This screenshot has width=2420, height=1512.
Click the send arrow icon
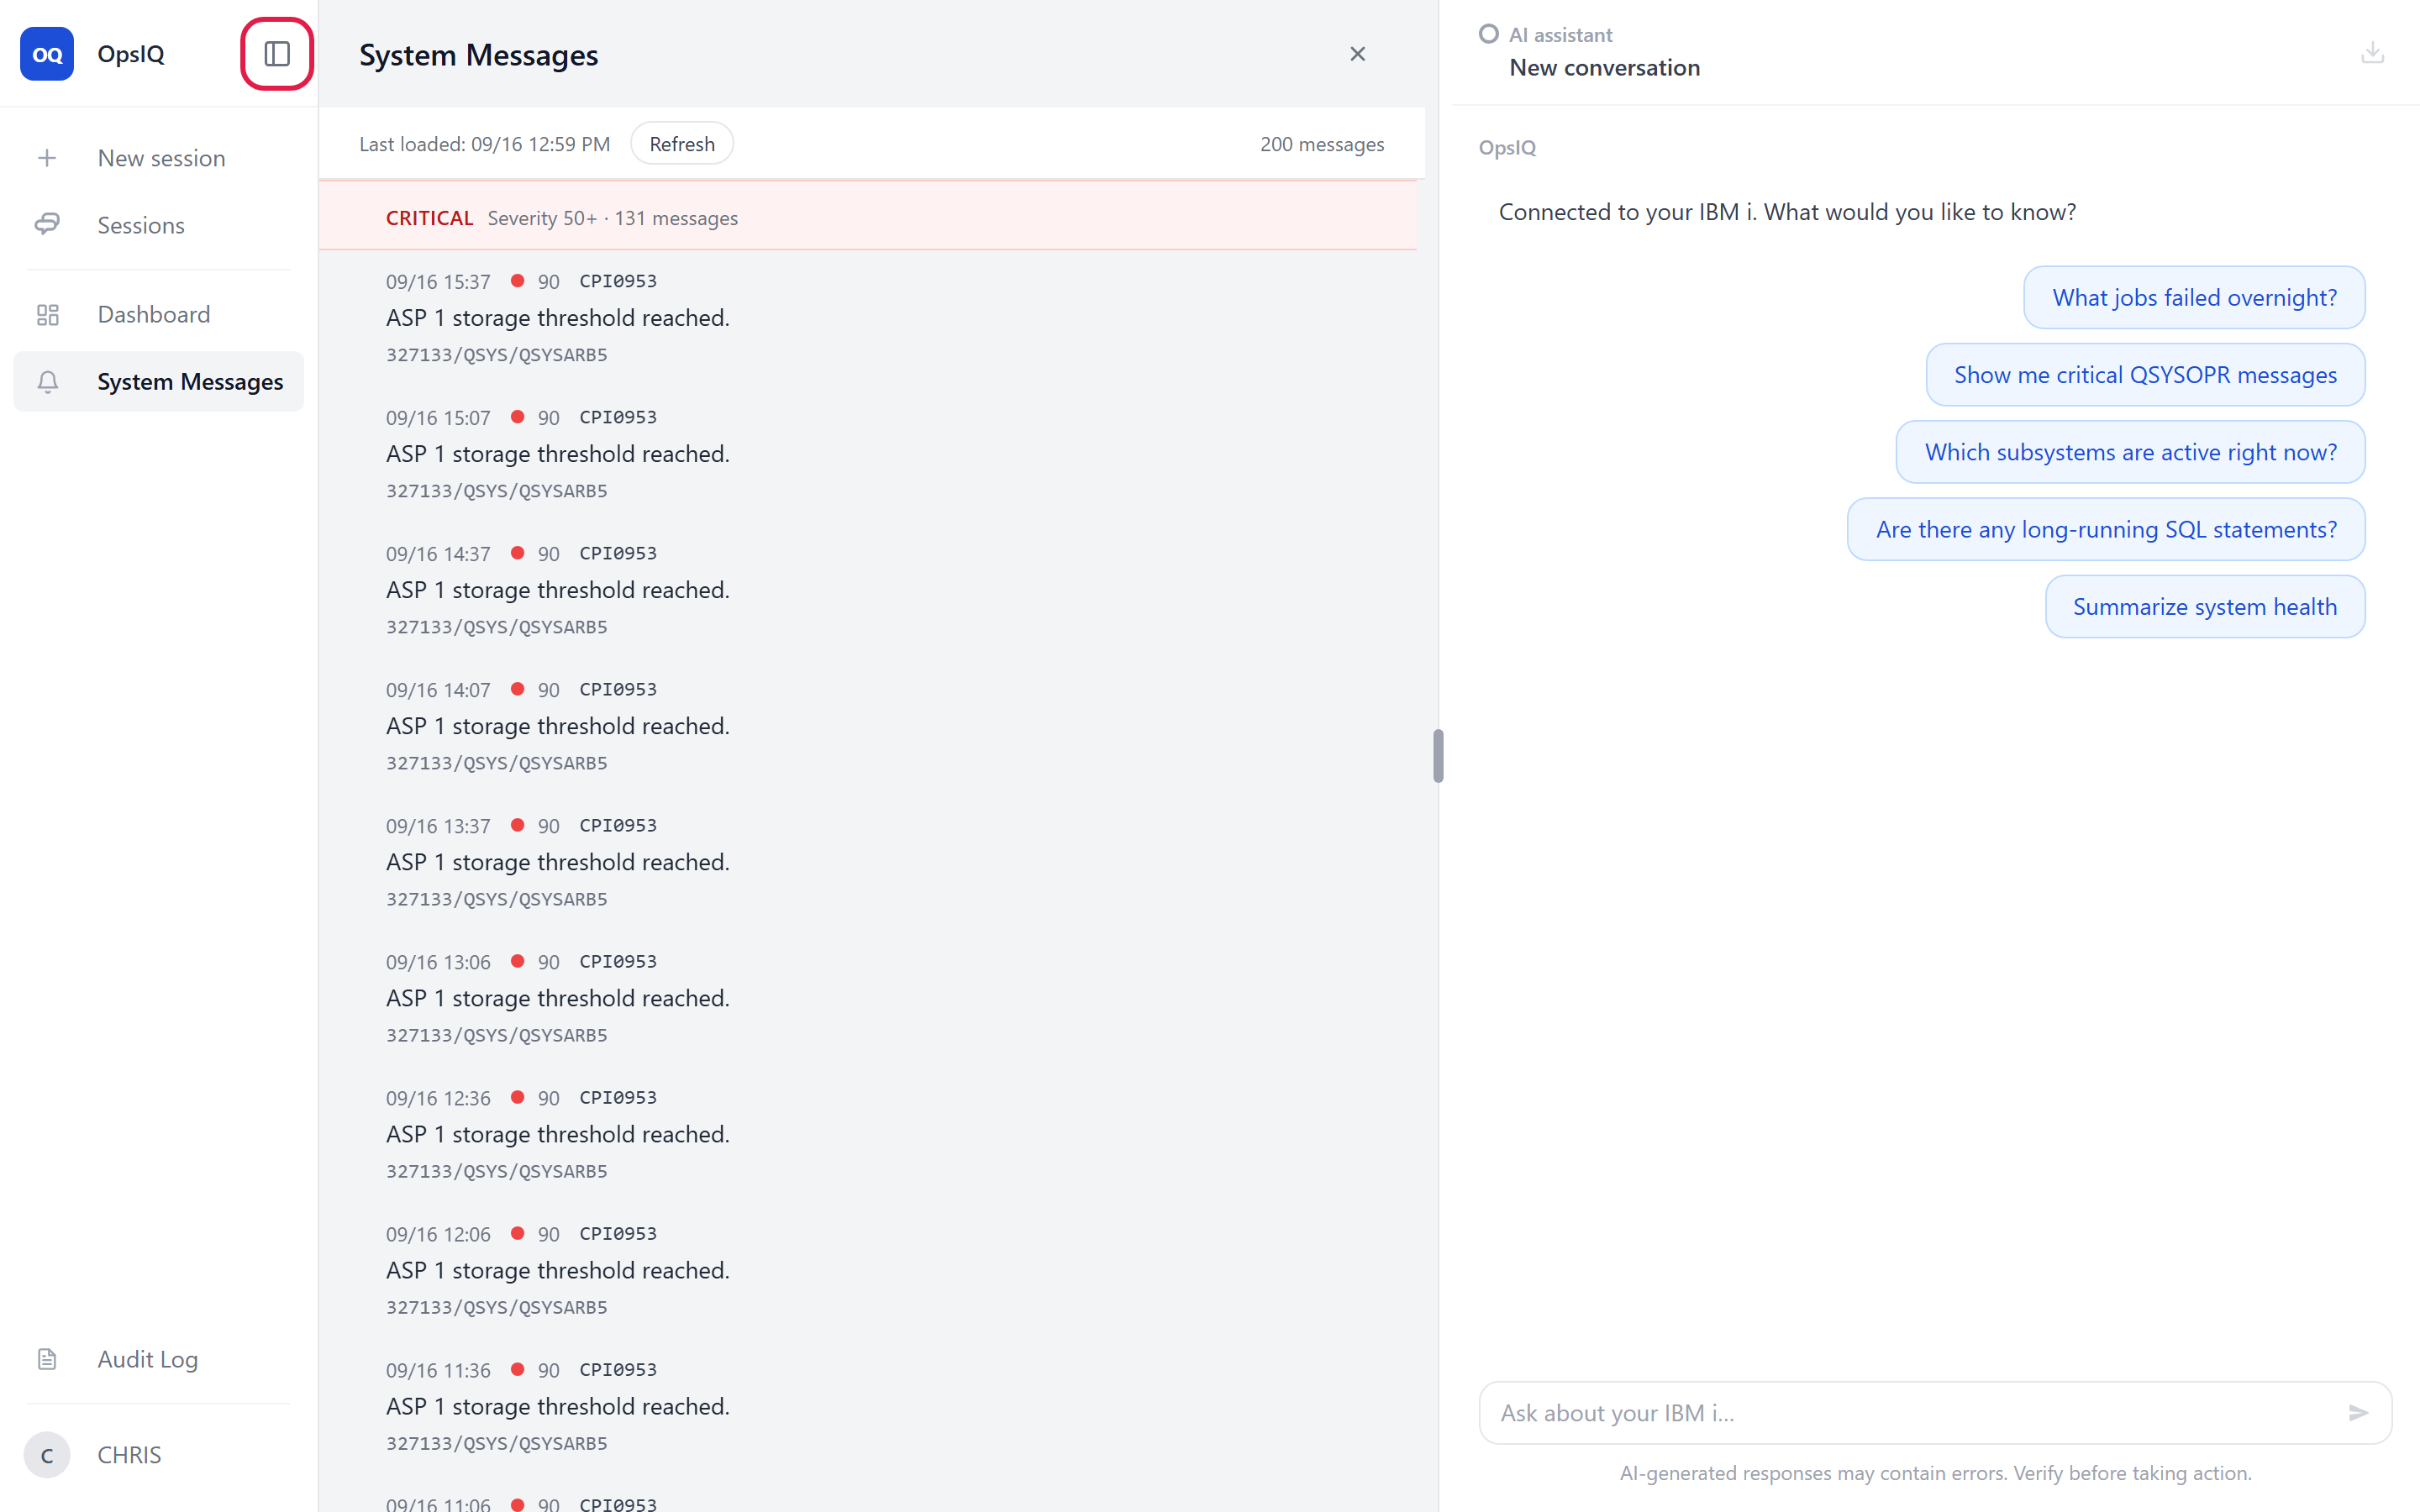2358,1413
